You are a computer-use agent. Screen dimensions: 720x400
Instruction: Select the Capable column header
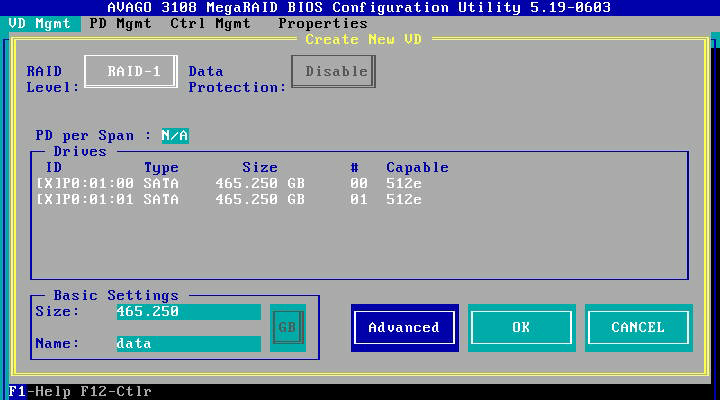coord(417,168)
